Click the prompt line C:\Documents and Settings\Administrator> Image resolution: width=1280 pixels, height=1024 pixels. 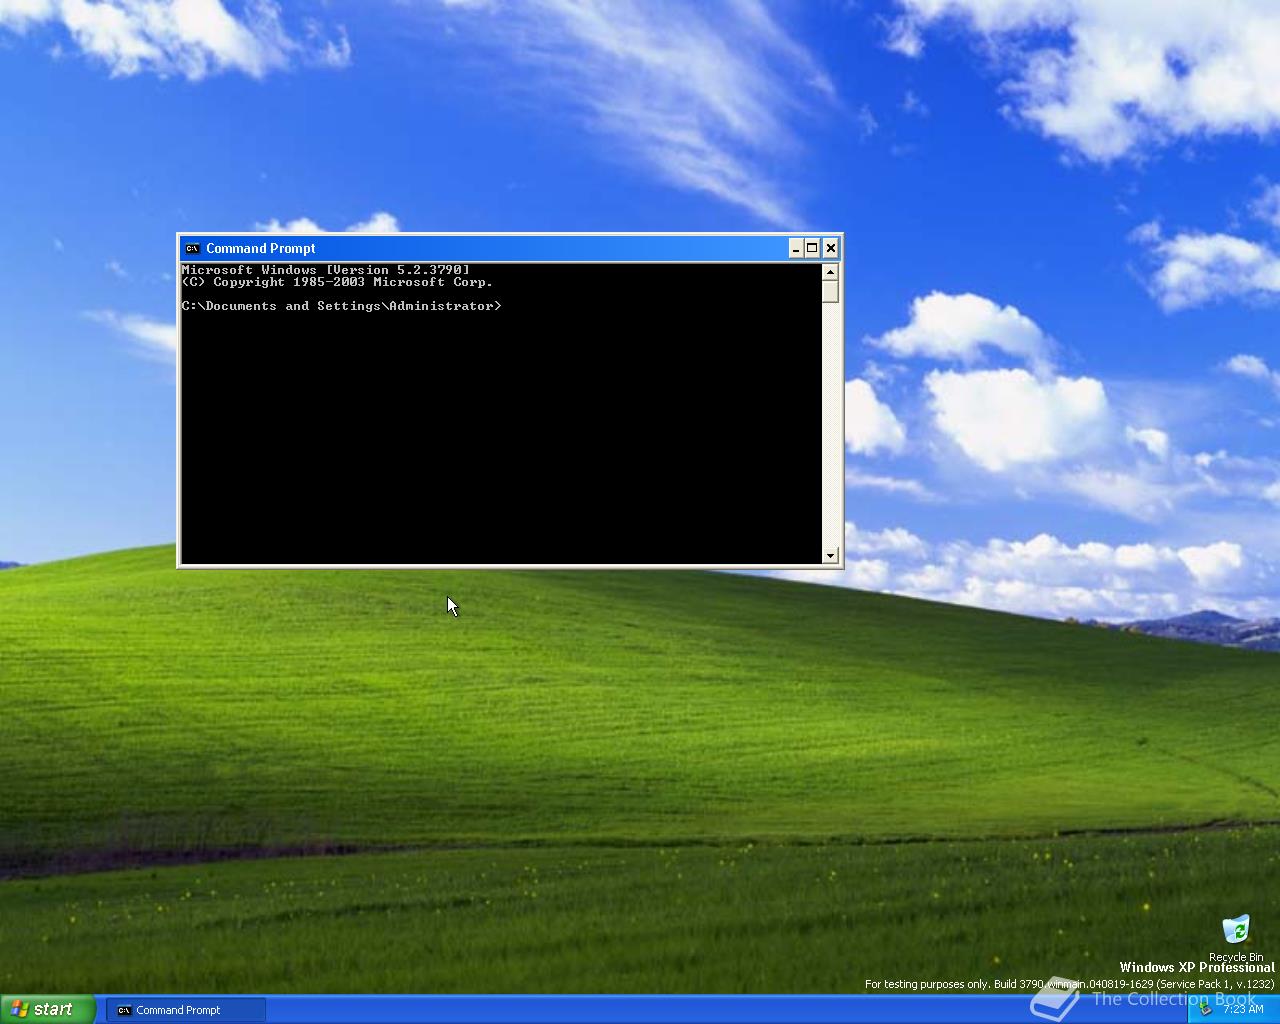341,306
